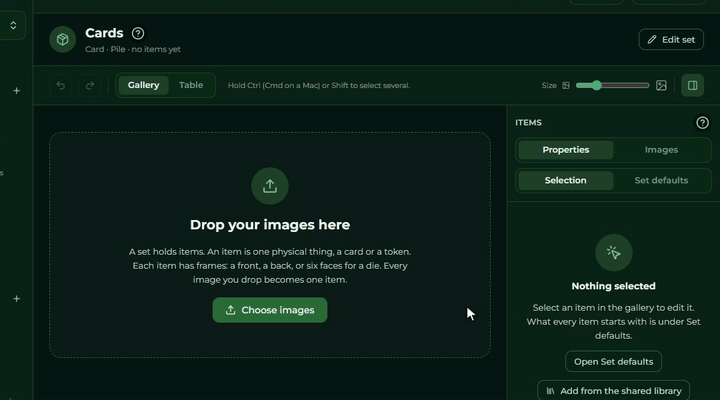Screen dimensions: 720x400
Task: Click the 'Hold Ctrl (Cmd on a Mac)' hint text
Action: pos(319,85)
